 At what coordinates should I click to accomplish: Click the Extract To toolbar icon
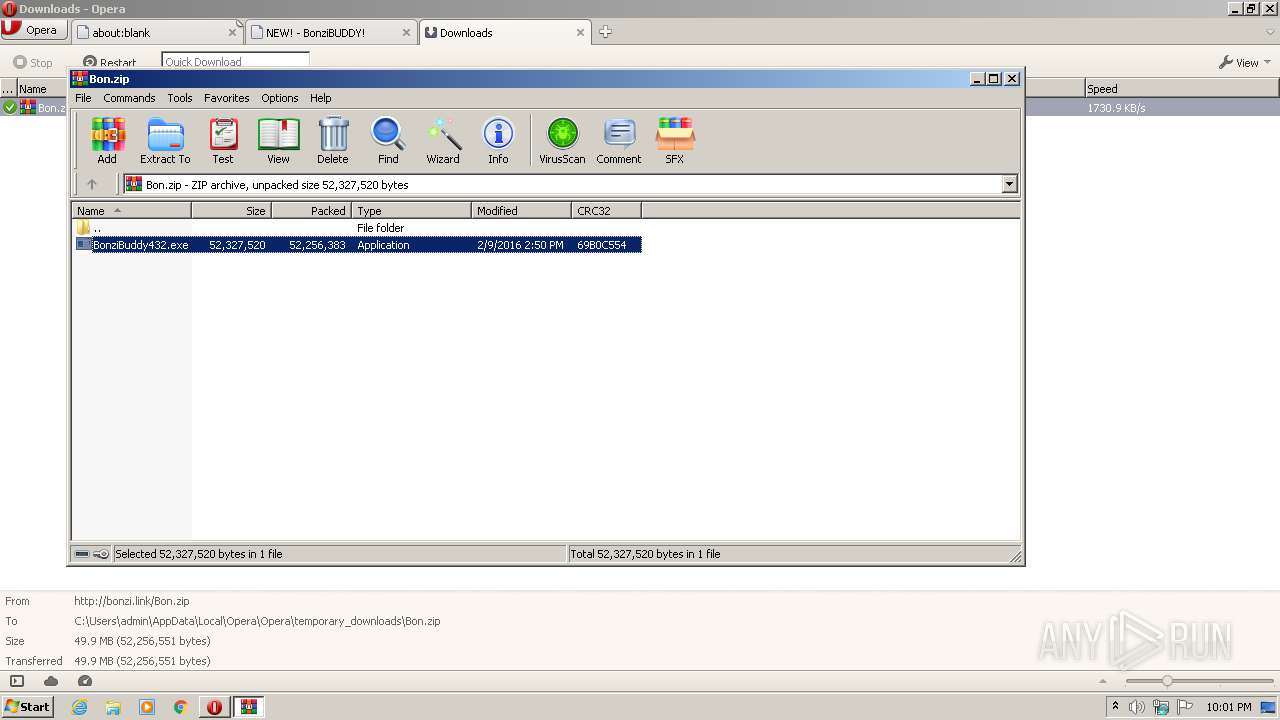tap(165, 140)
